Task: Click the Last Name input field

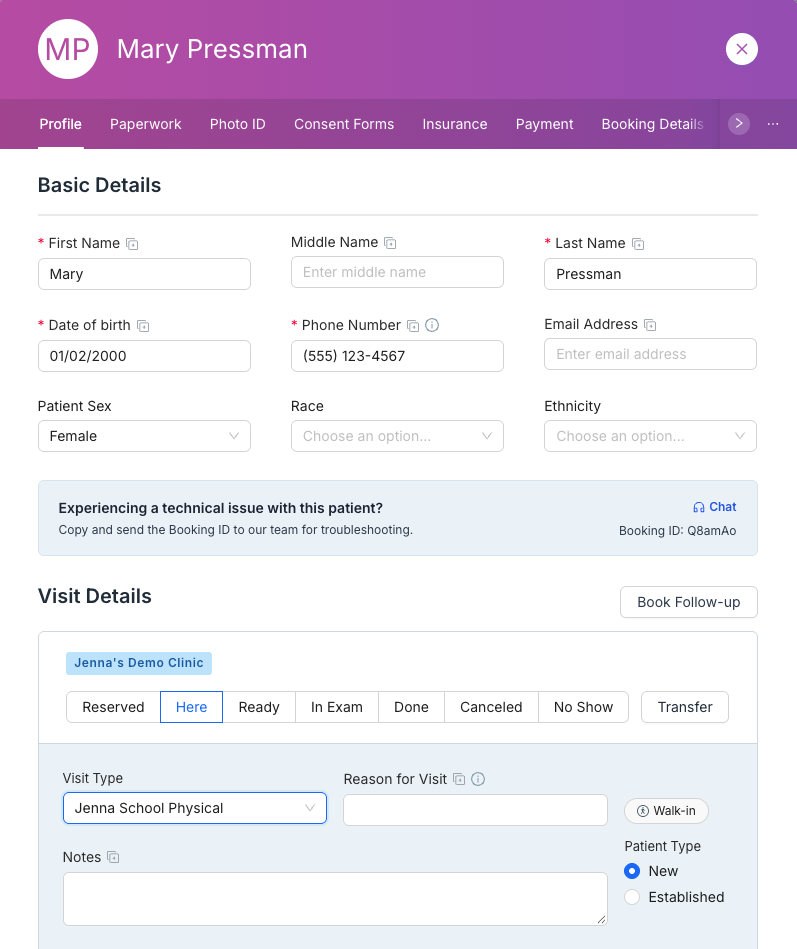Action: (x=650, y=274)
